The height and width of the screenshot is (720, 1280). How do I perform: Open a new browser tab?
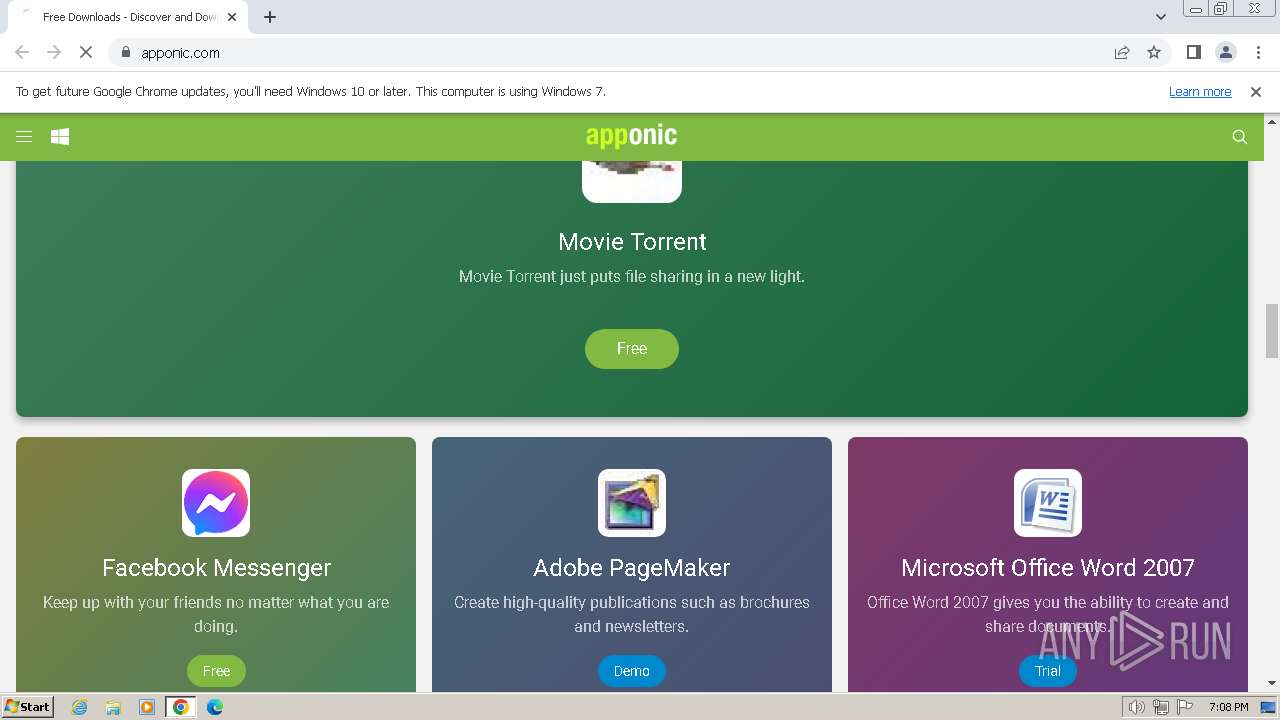pyautogui.click(x=270, y=17)
